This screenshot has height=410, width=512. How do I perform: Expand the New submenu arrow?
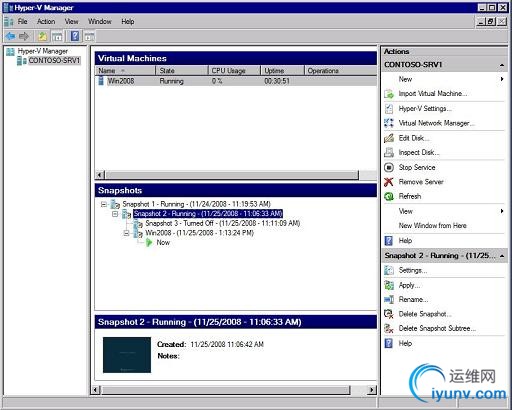coord(502,79)
